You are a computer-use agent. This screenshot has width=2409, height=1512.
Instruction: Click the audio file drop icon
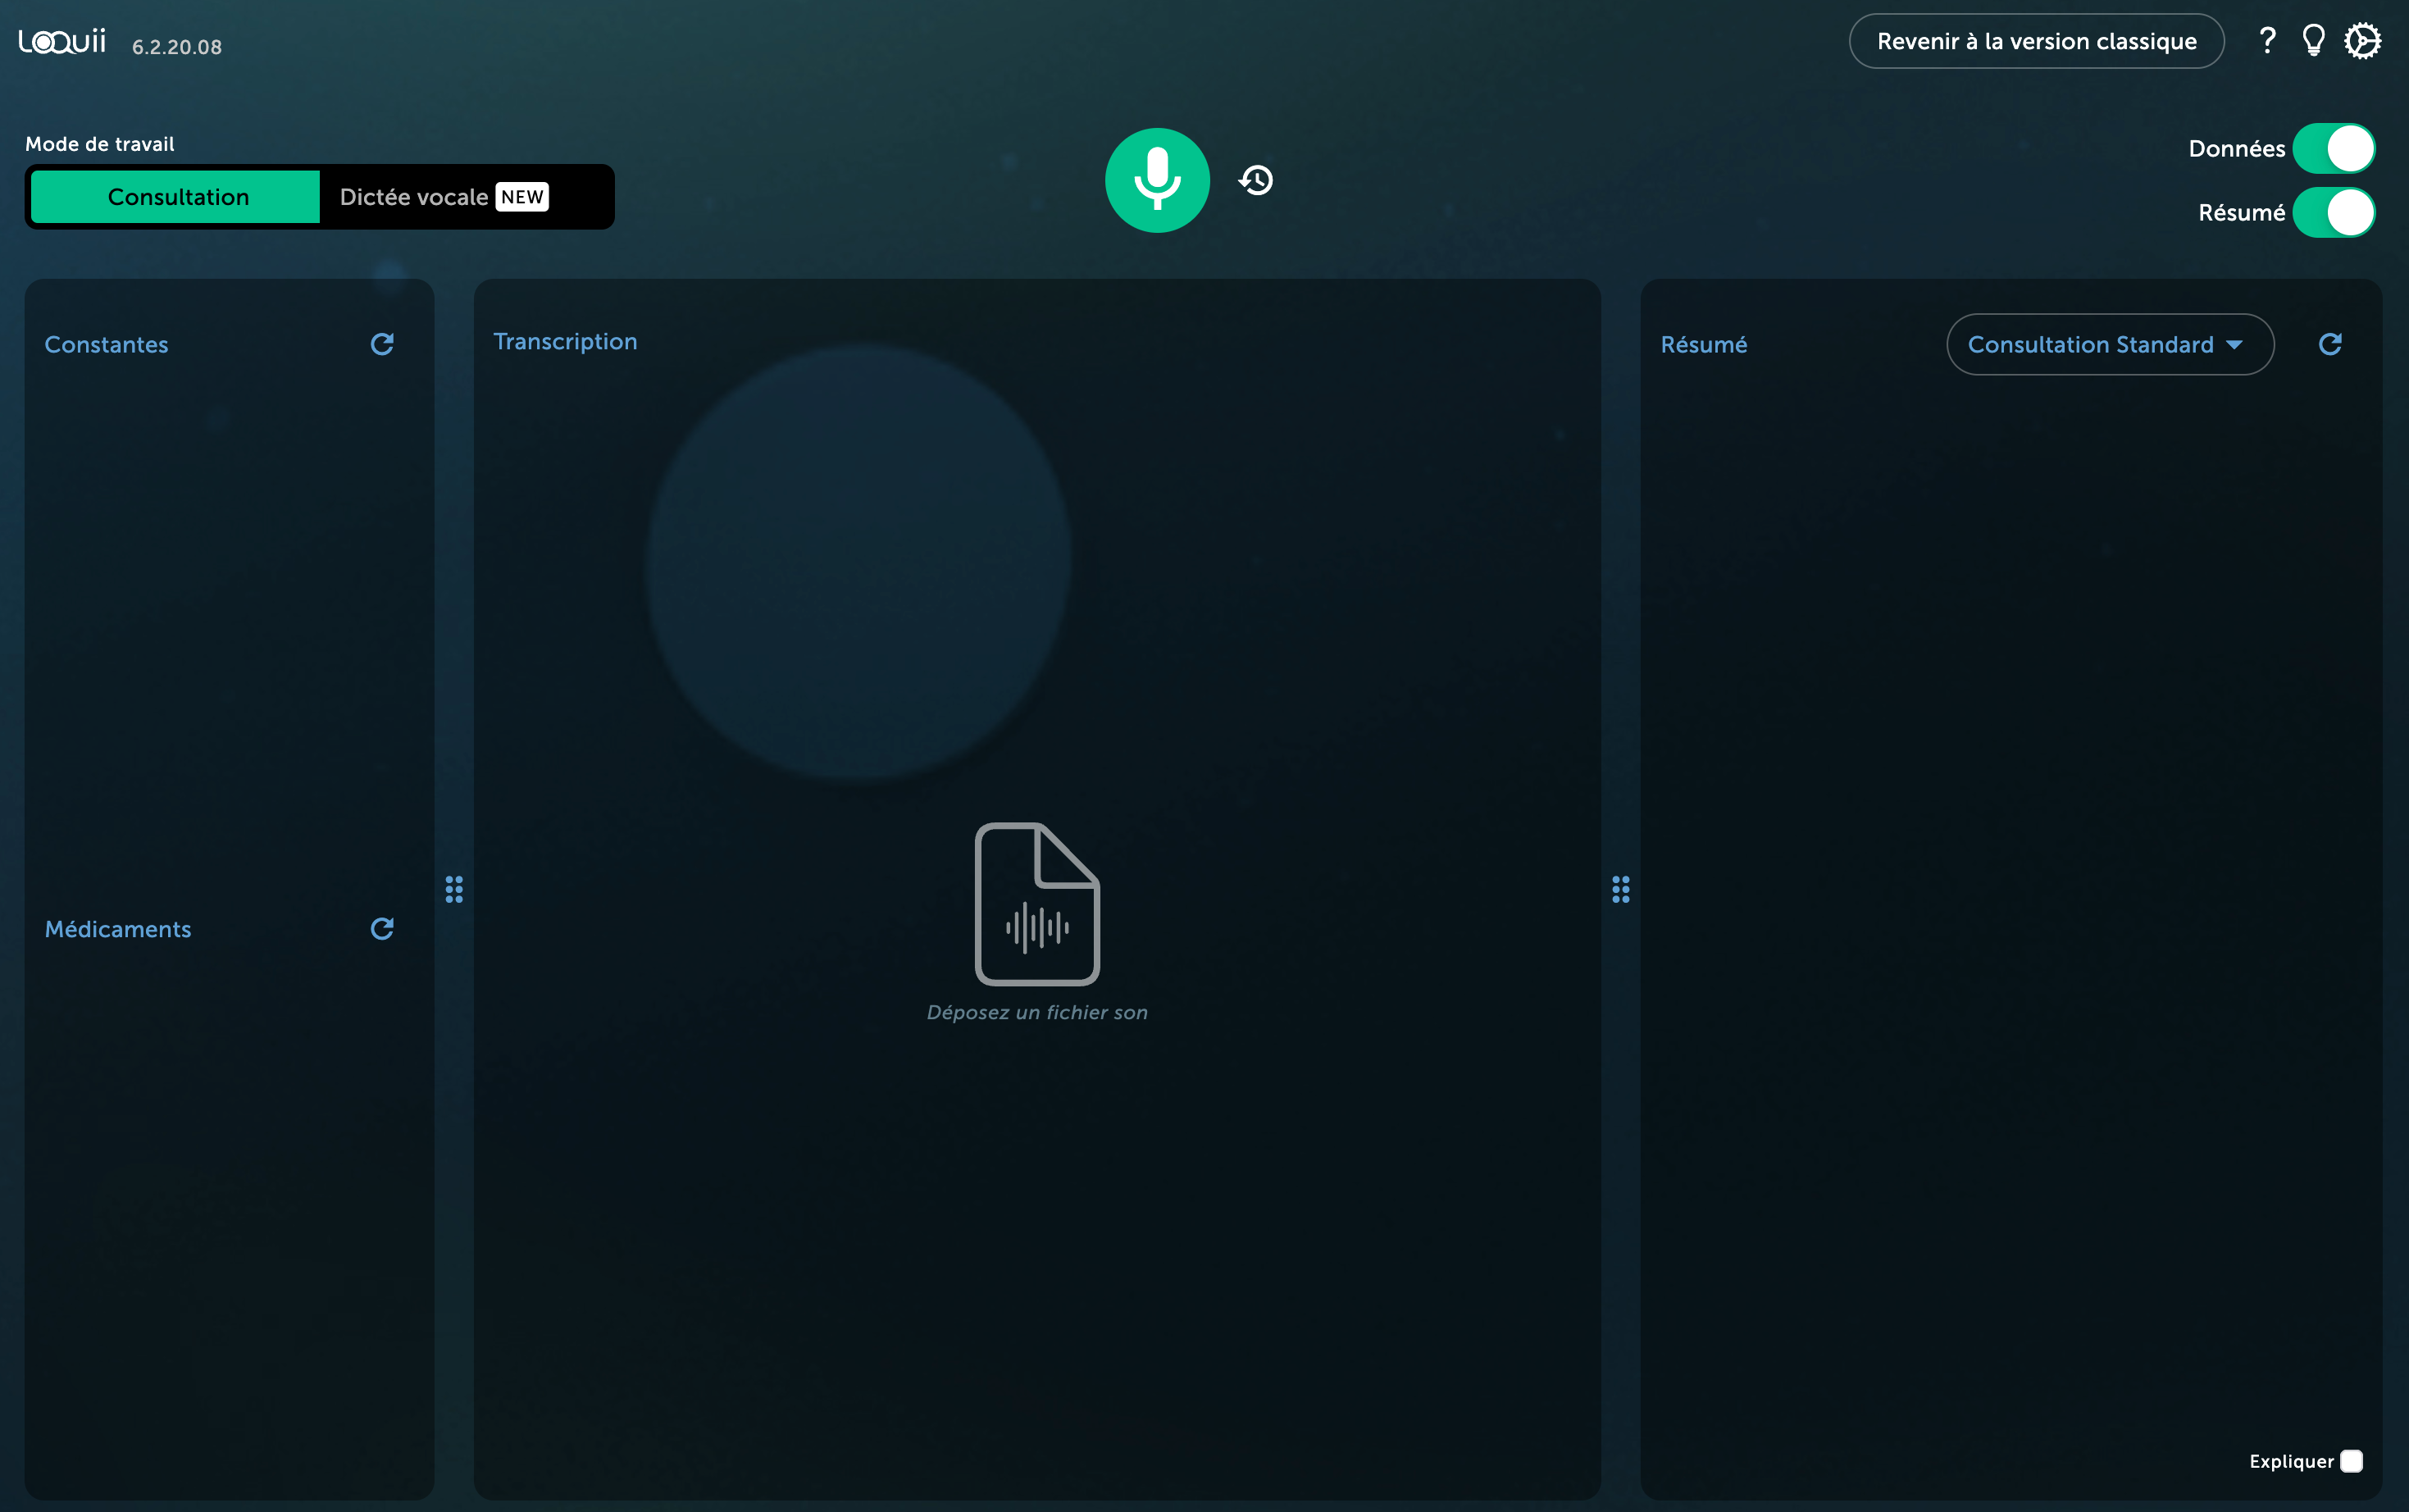[x=1037, y=903]
